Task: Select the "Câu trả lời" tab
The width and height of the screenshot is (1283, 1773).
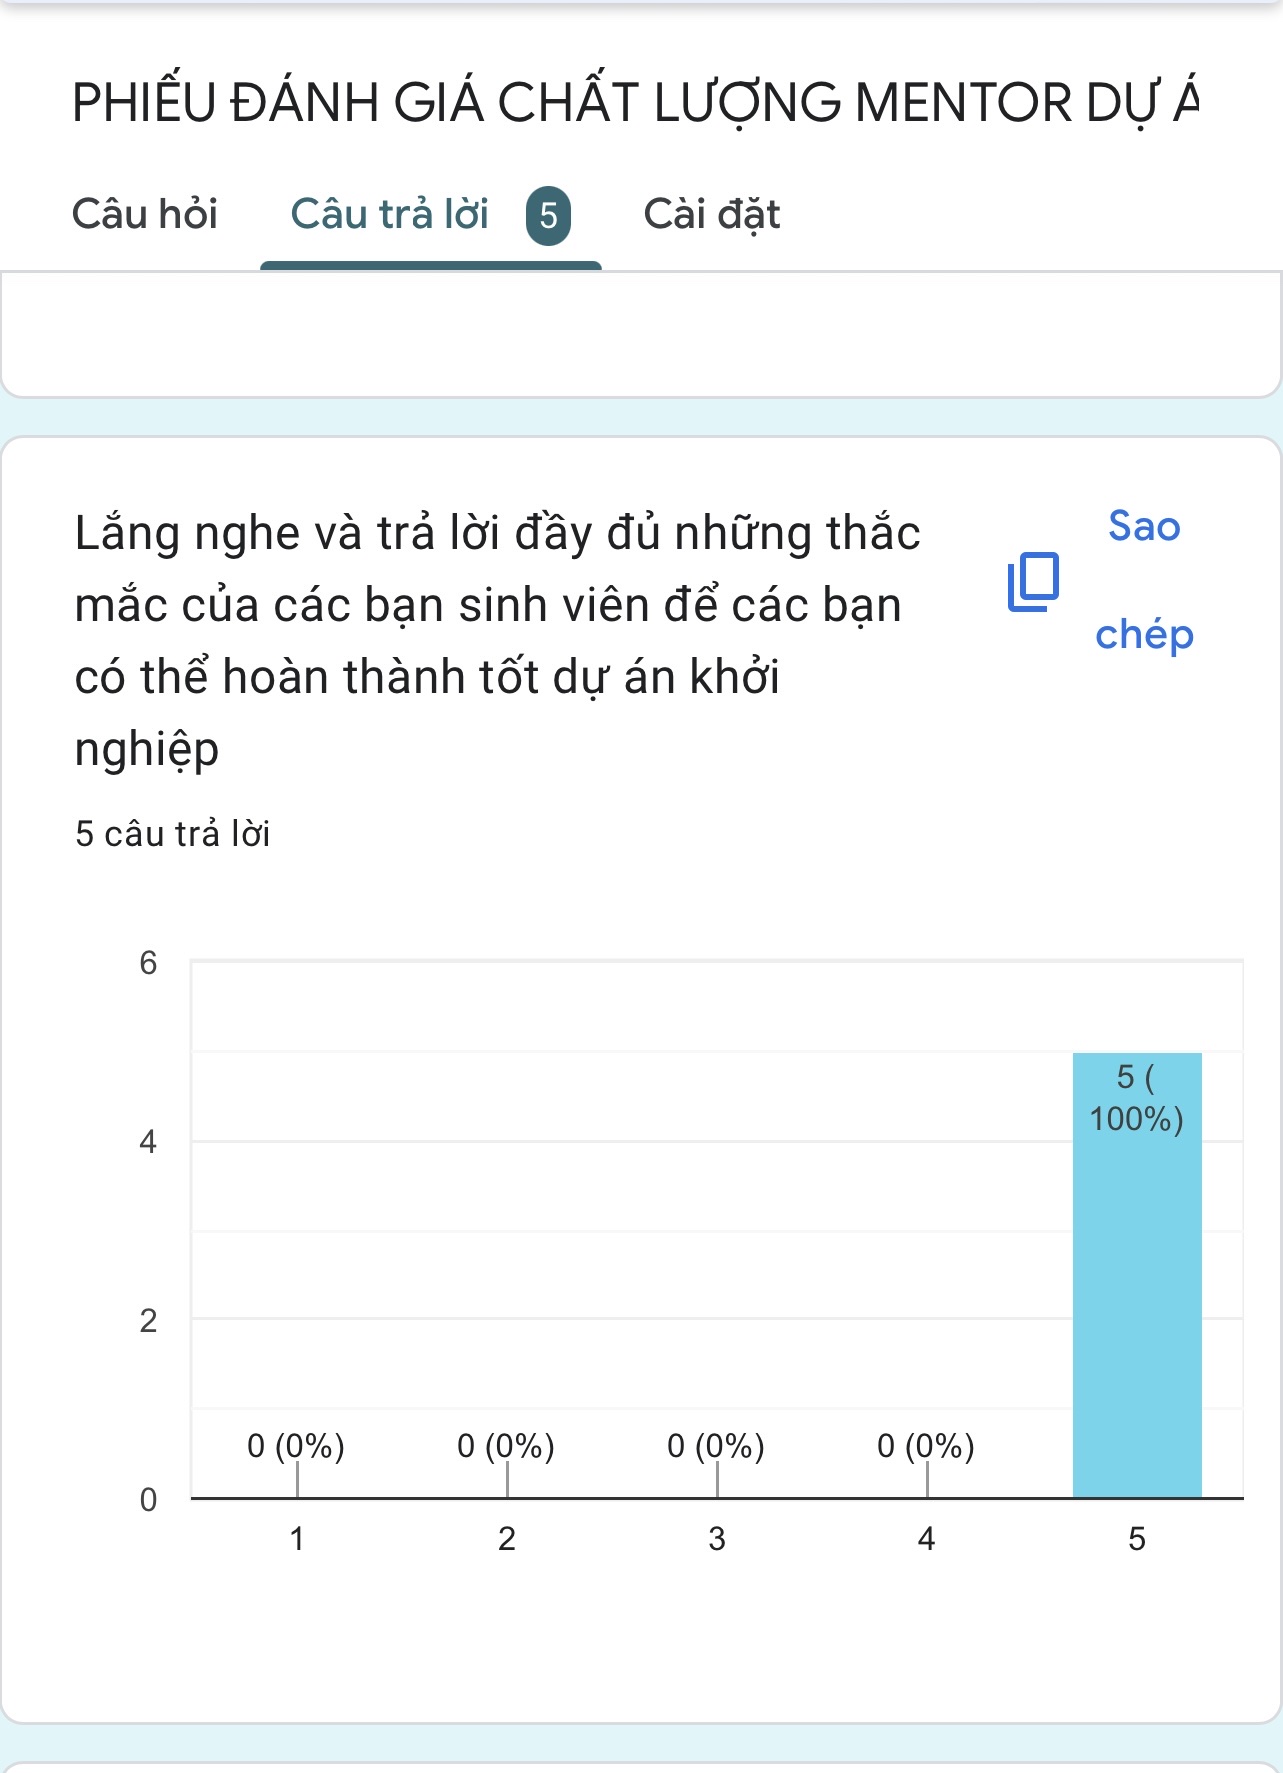Action: tap(389, 214)
